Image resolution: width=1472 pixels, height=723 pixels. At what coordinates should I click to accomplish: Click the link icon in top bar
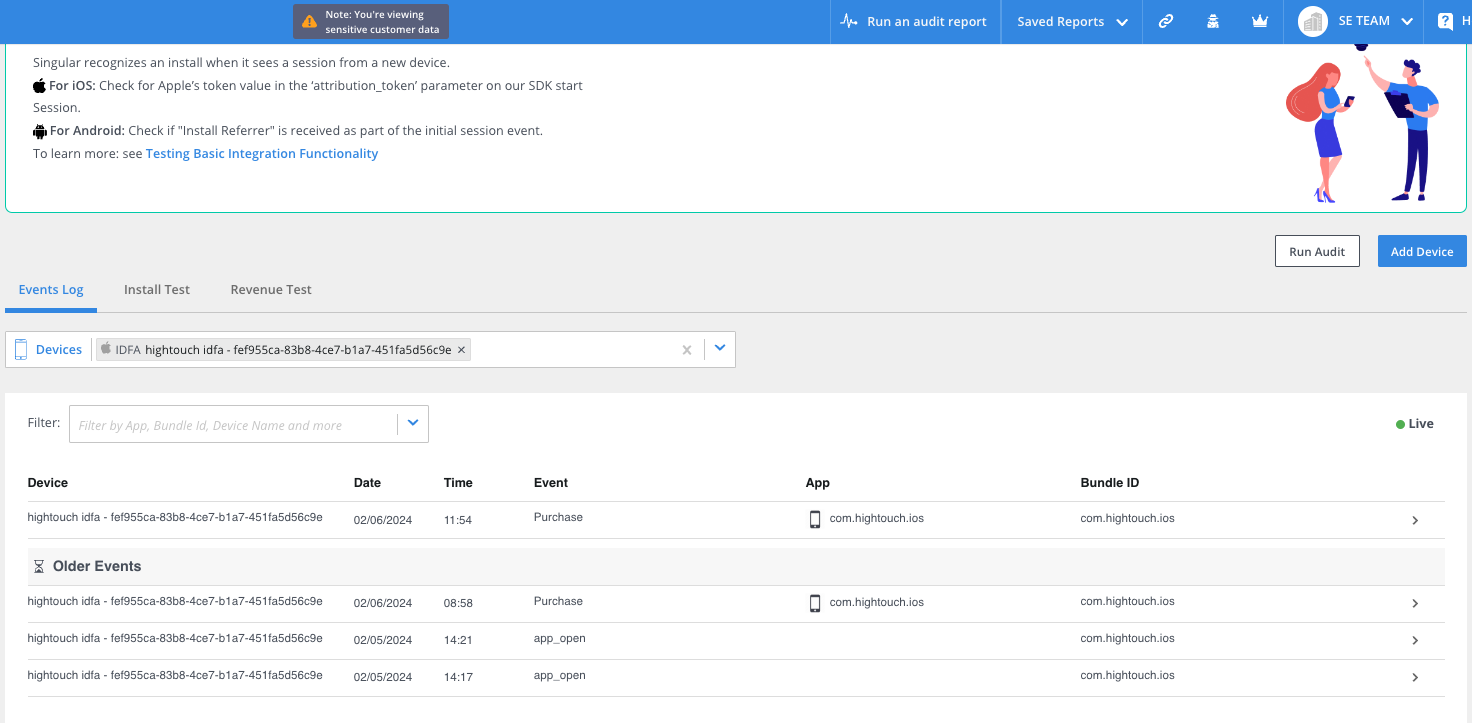point(1166,21)
